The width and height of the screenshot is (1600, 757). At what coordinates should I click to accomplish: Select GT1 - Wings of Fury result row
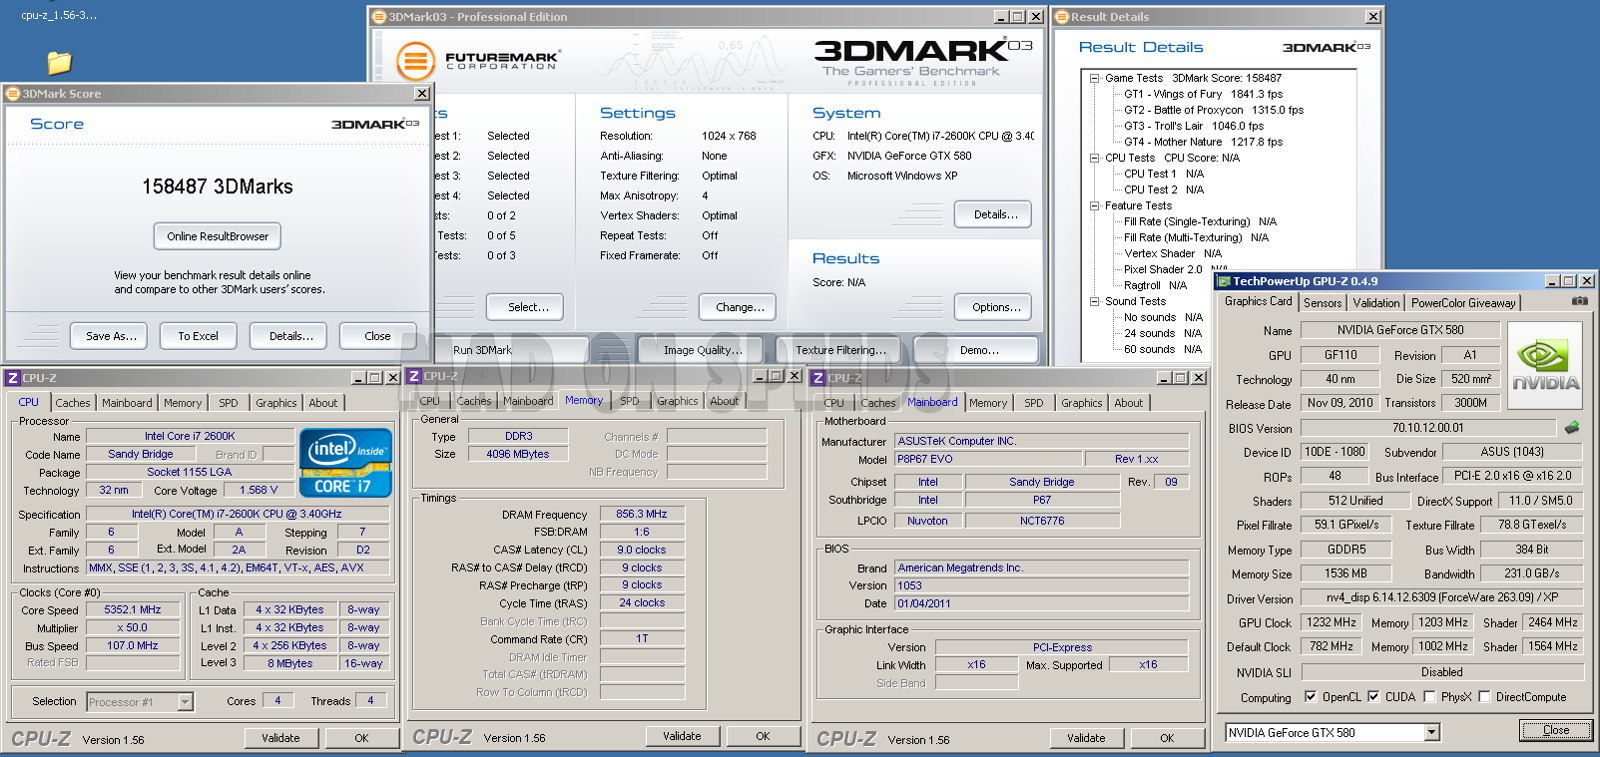pyautogui.click(x=1203, y=94)
